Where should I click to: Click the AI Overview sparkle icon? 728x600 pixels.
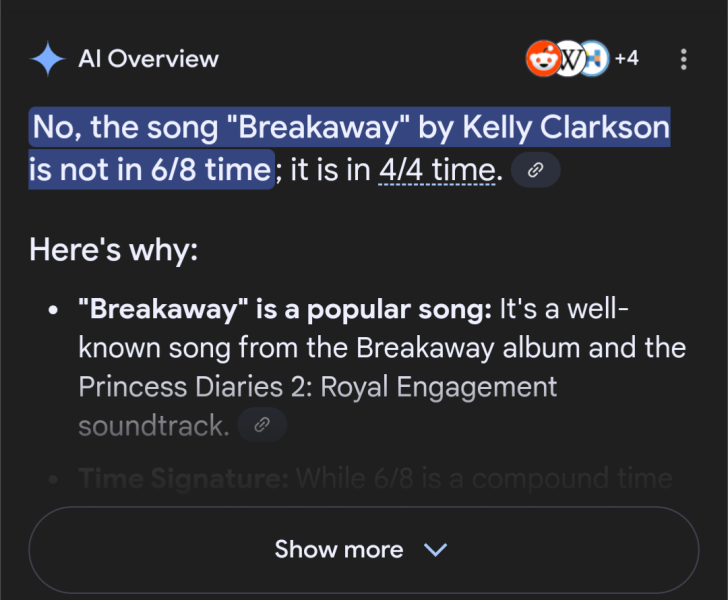point(48,59)
